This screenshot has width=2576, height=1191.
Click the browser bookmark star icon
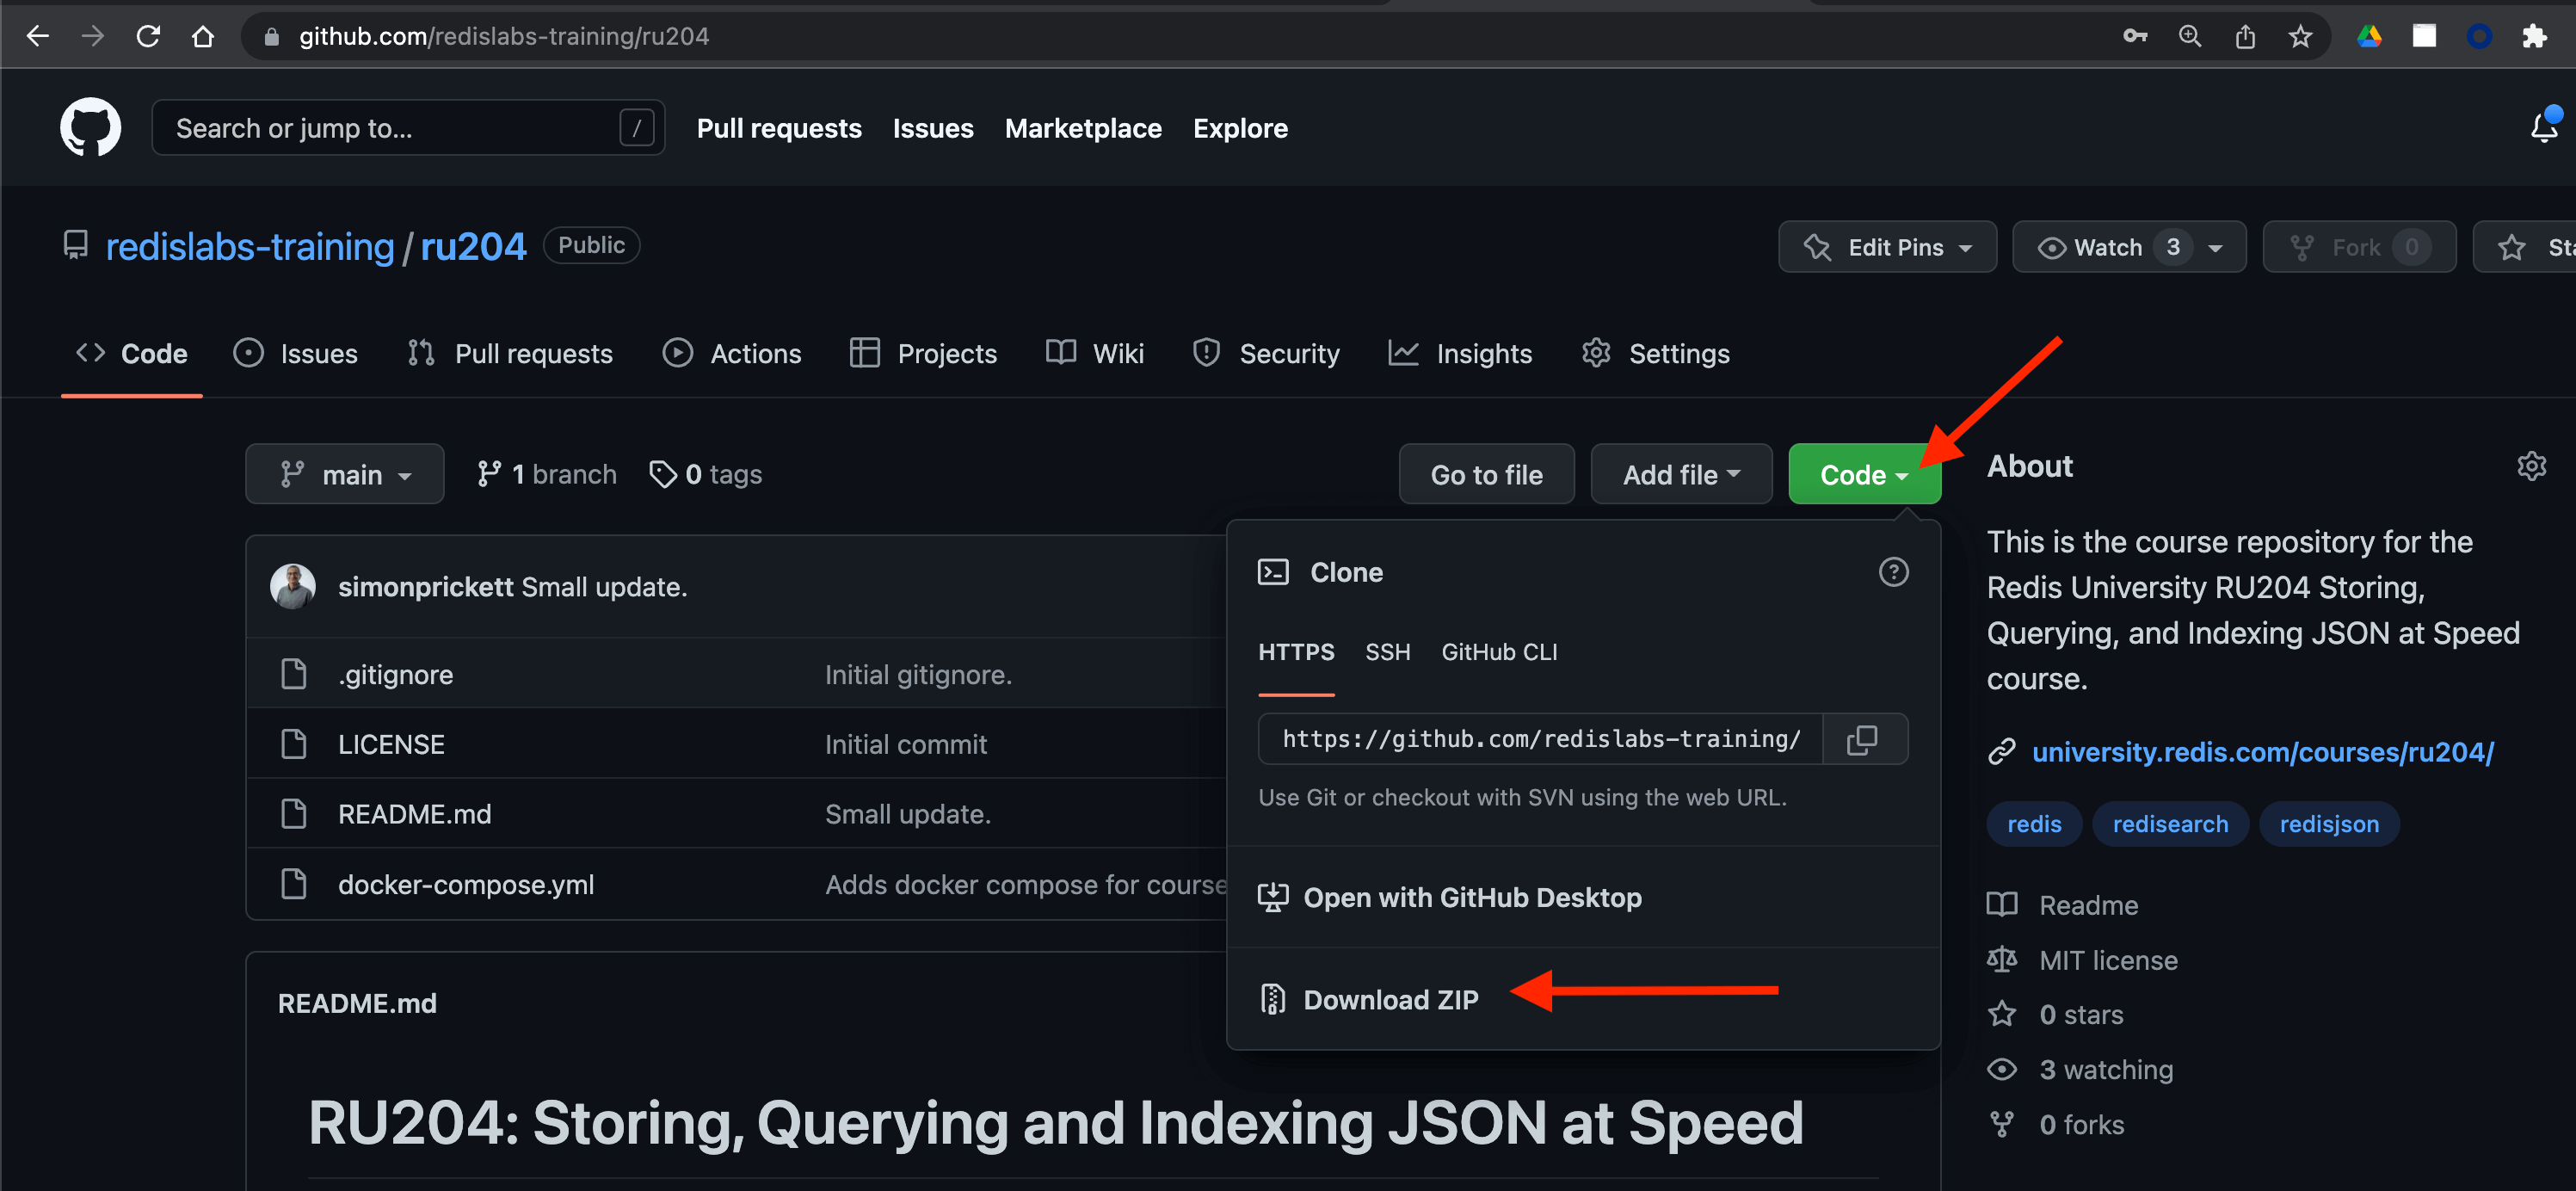tap(2299, 37)
